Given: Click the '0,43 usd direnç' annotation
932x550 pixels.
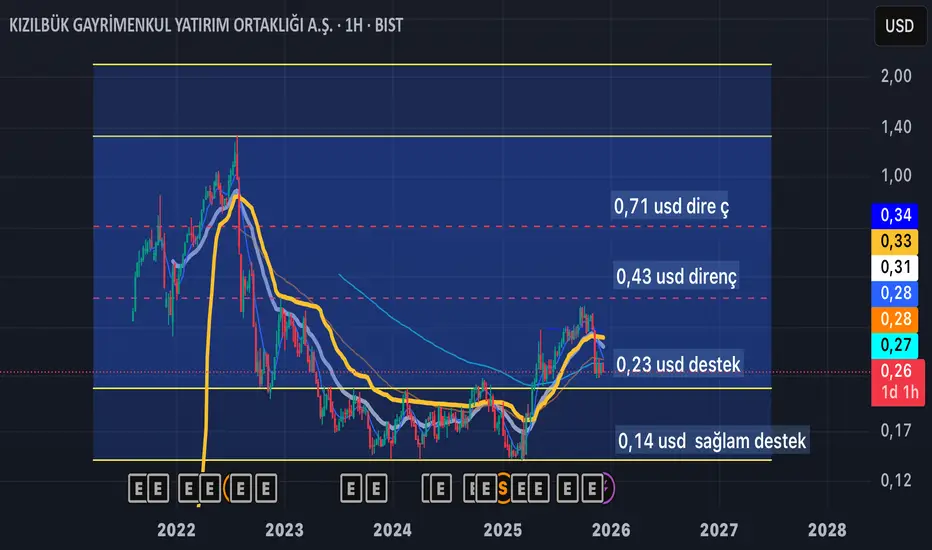Looking at the screenshot, I should click(x=676, y=276).
